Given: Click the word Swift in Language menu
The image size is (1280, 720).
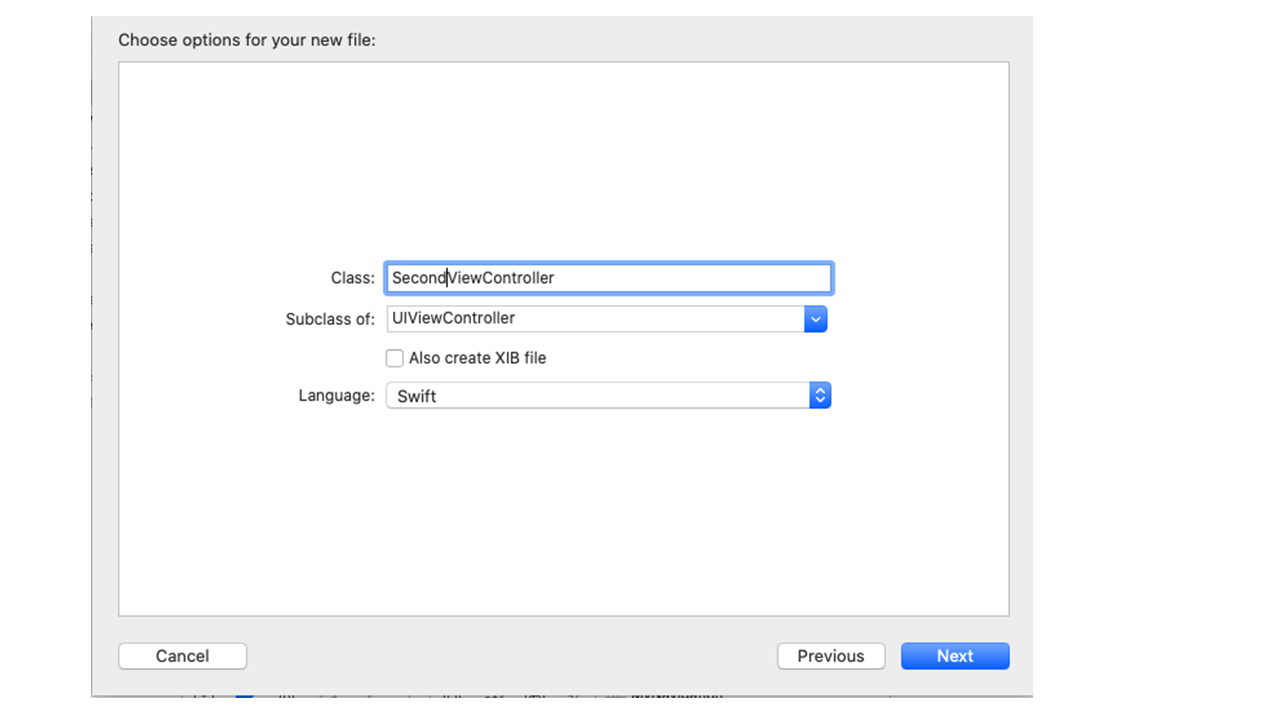Looking at the screenshot, I should click(417, 396).
